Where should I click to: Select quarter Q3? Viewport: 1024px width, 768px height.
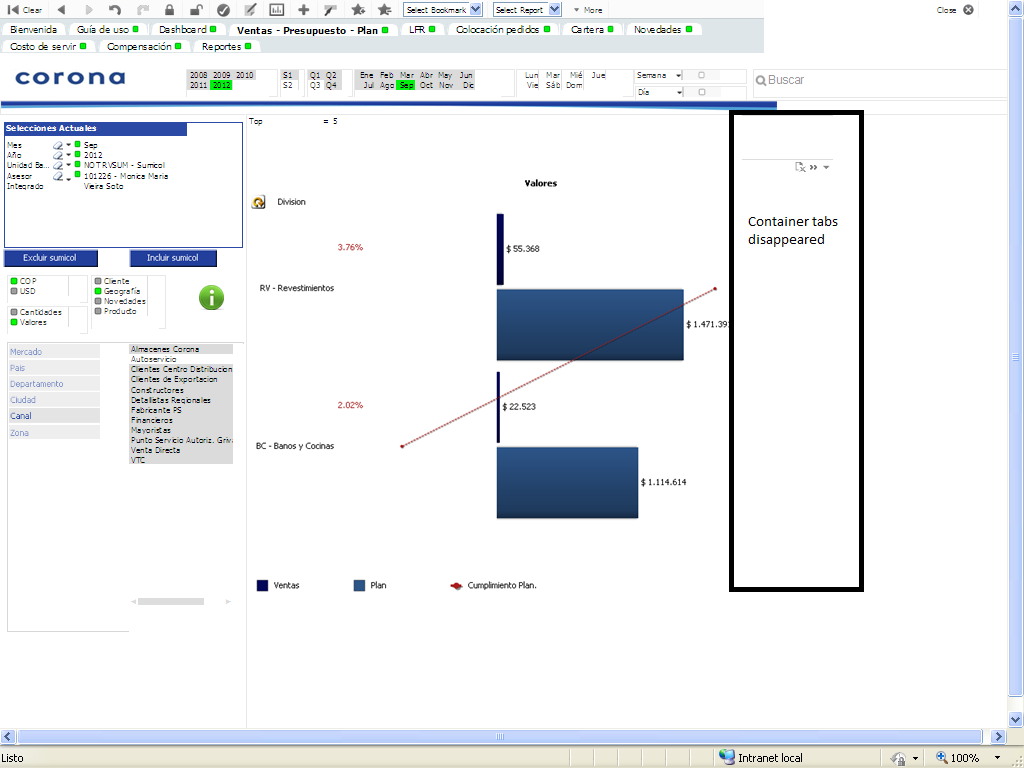pyautogui.click(x=315, y=86)
